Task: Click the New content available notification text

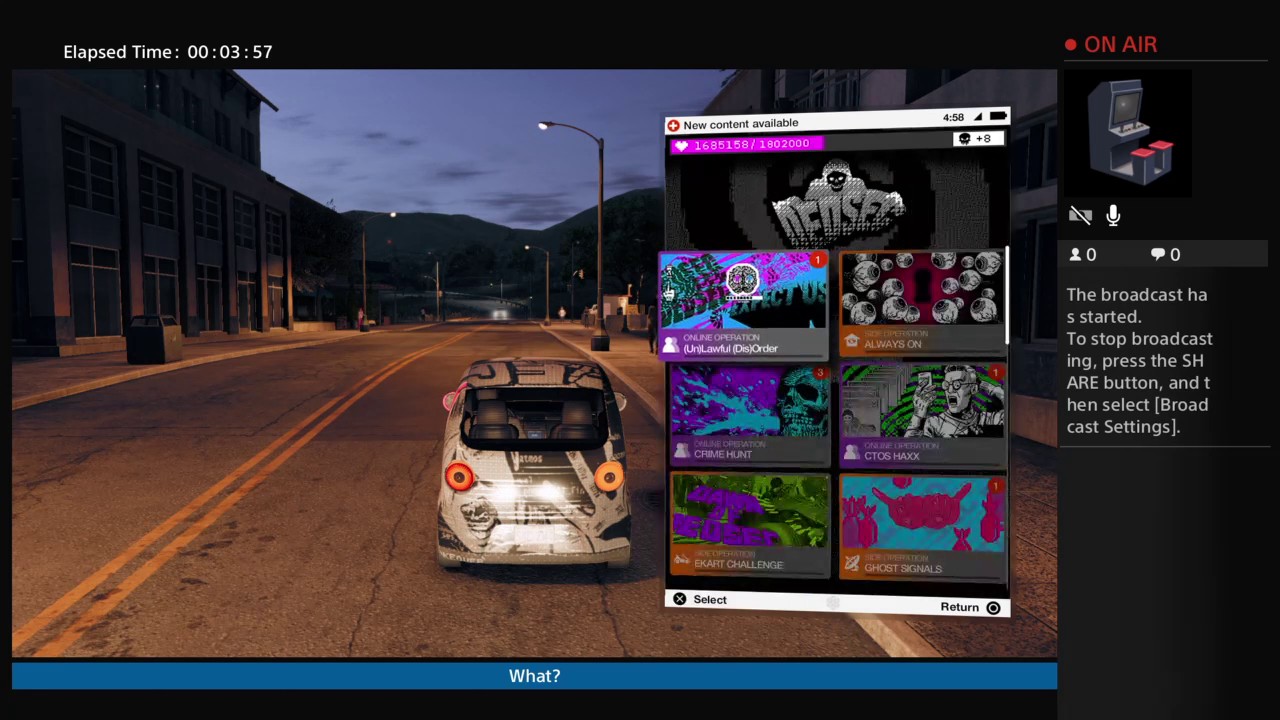Action: pyautogui.click(x=741, y=124)
